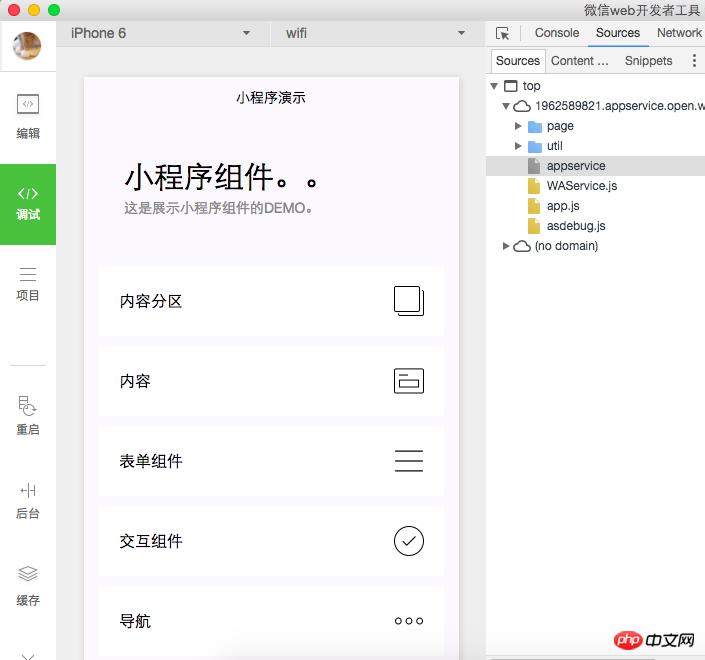The image size is (705, 660).
Task: Click the user avatar in sidebar
Action: [27, 45]
